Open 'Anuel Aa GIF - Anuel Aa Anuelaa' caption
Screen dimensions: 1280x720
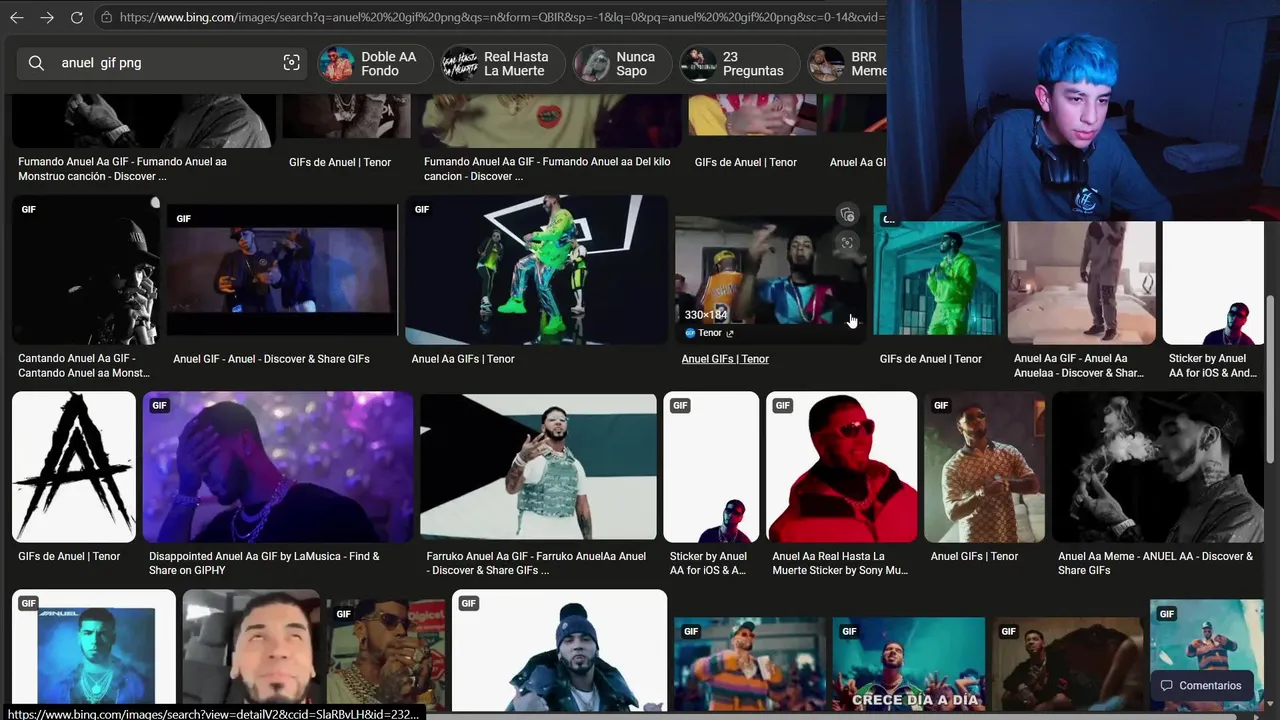pyautogui.click(x=1079, y=366)
